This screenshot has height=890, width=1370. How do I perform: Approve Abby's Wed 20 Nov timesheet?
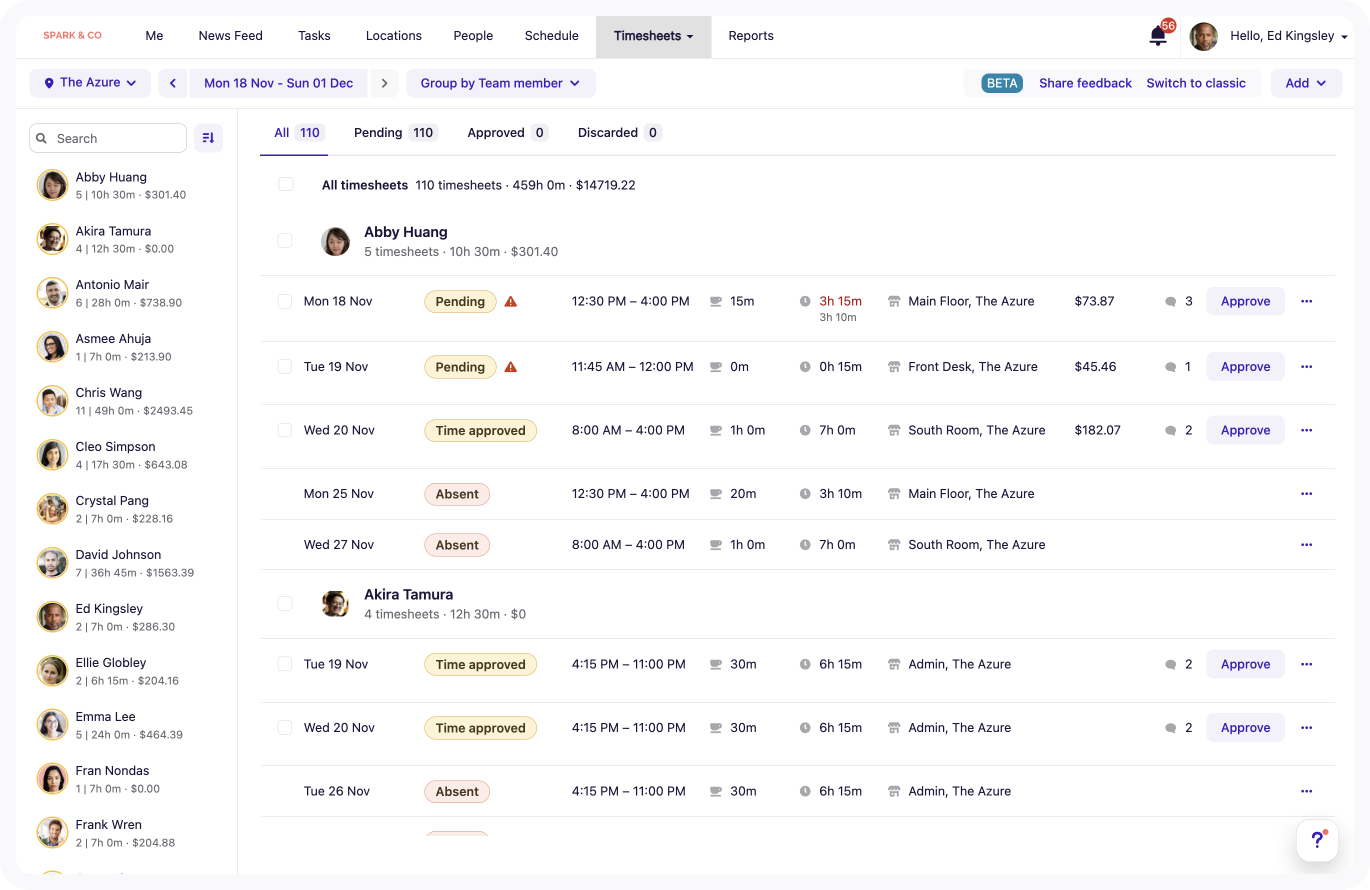(x=1245, y=430)
